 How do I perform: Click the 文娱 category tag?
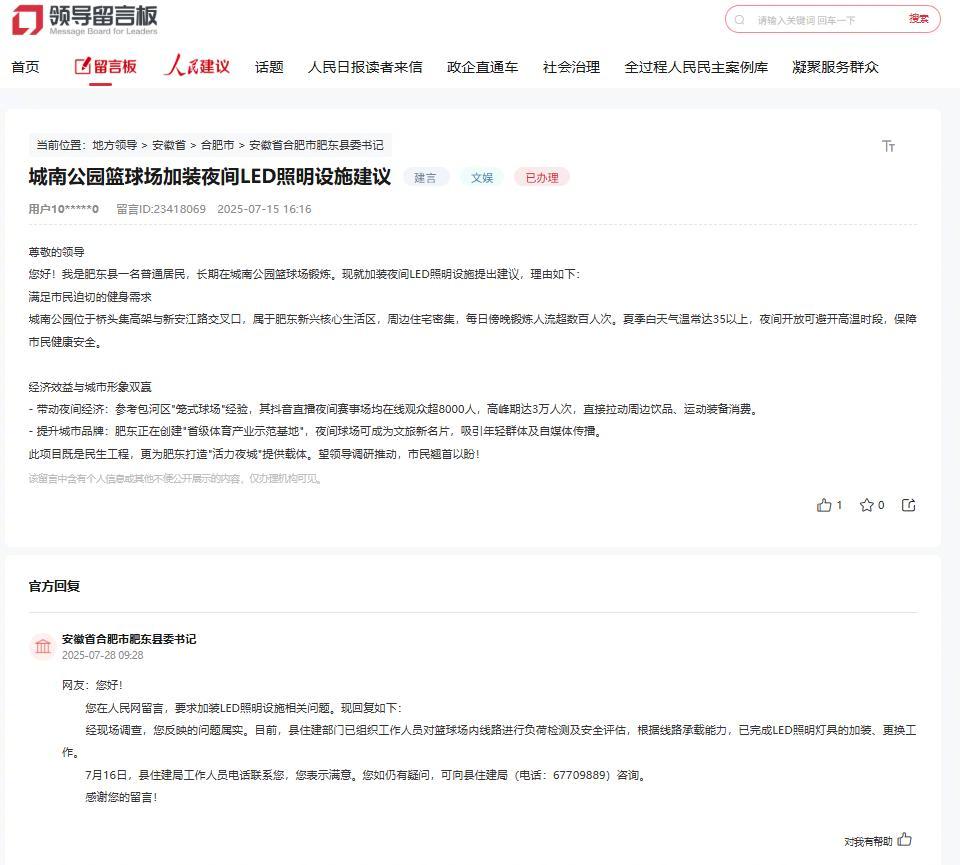tap(482, 178)
